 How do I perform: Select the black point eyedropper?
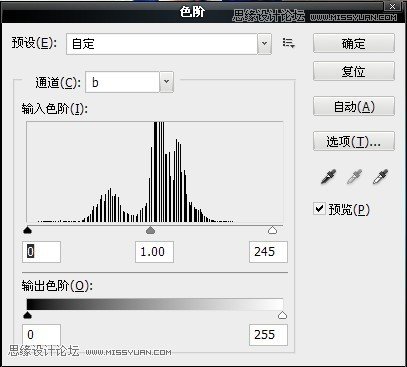(x=328, y=176)
